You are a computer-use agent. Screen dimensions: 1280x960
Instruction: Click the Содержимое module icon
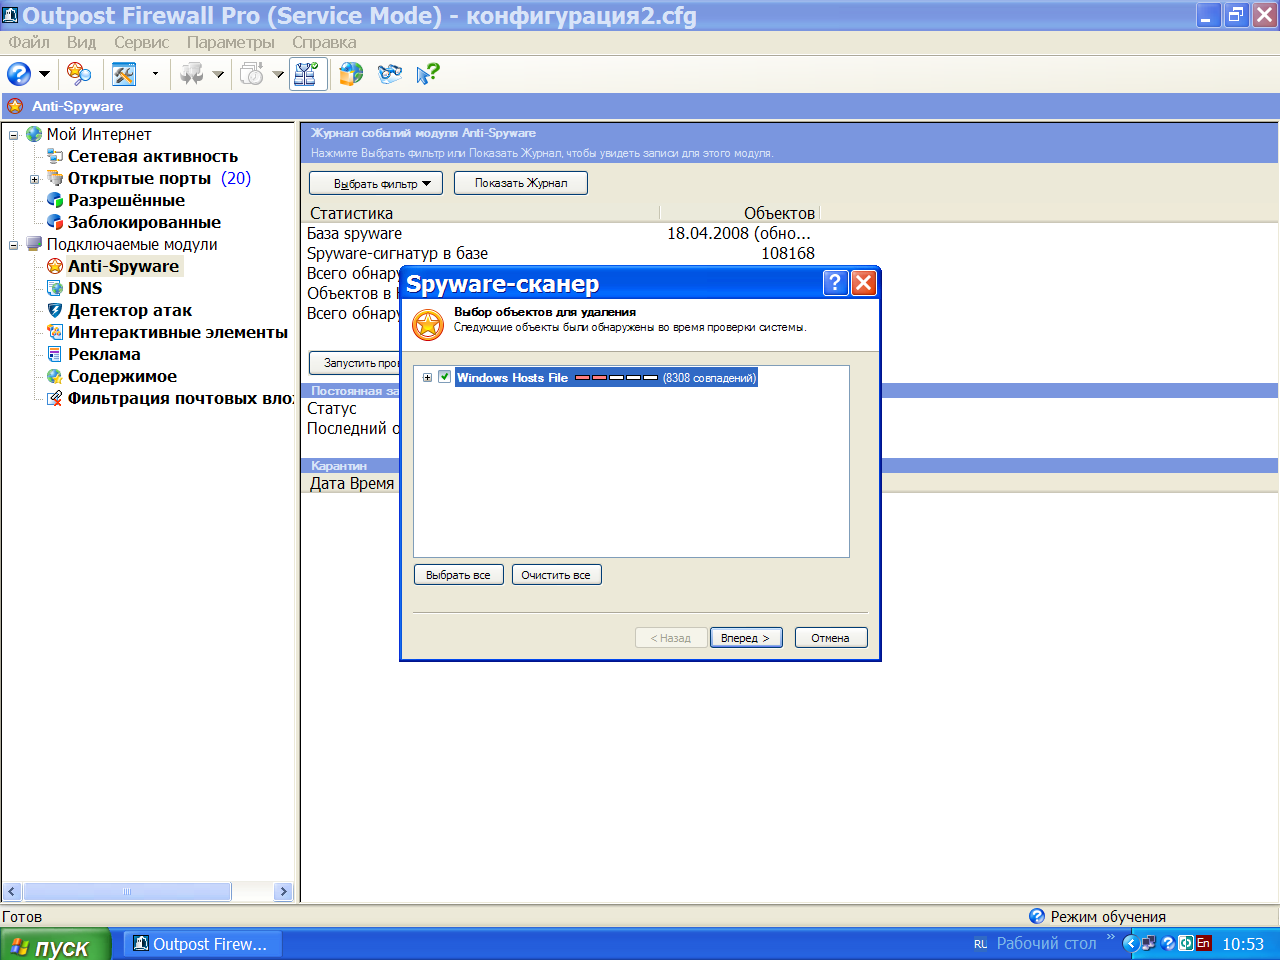pyautogui.click(x=55, y=376)
